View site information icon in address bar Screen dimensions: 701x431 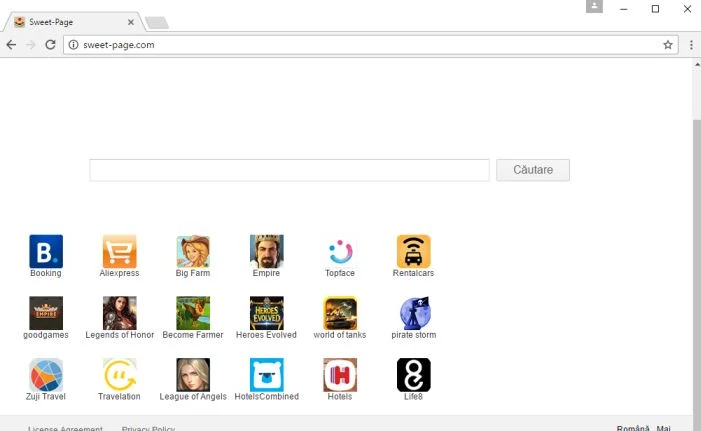73,45
